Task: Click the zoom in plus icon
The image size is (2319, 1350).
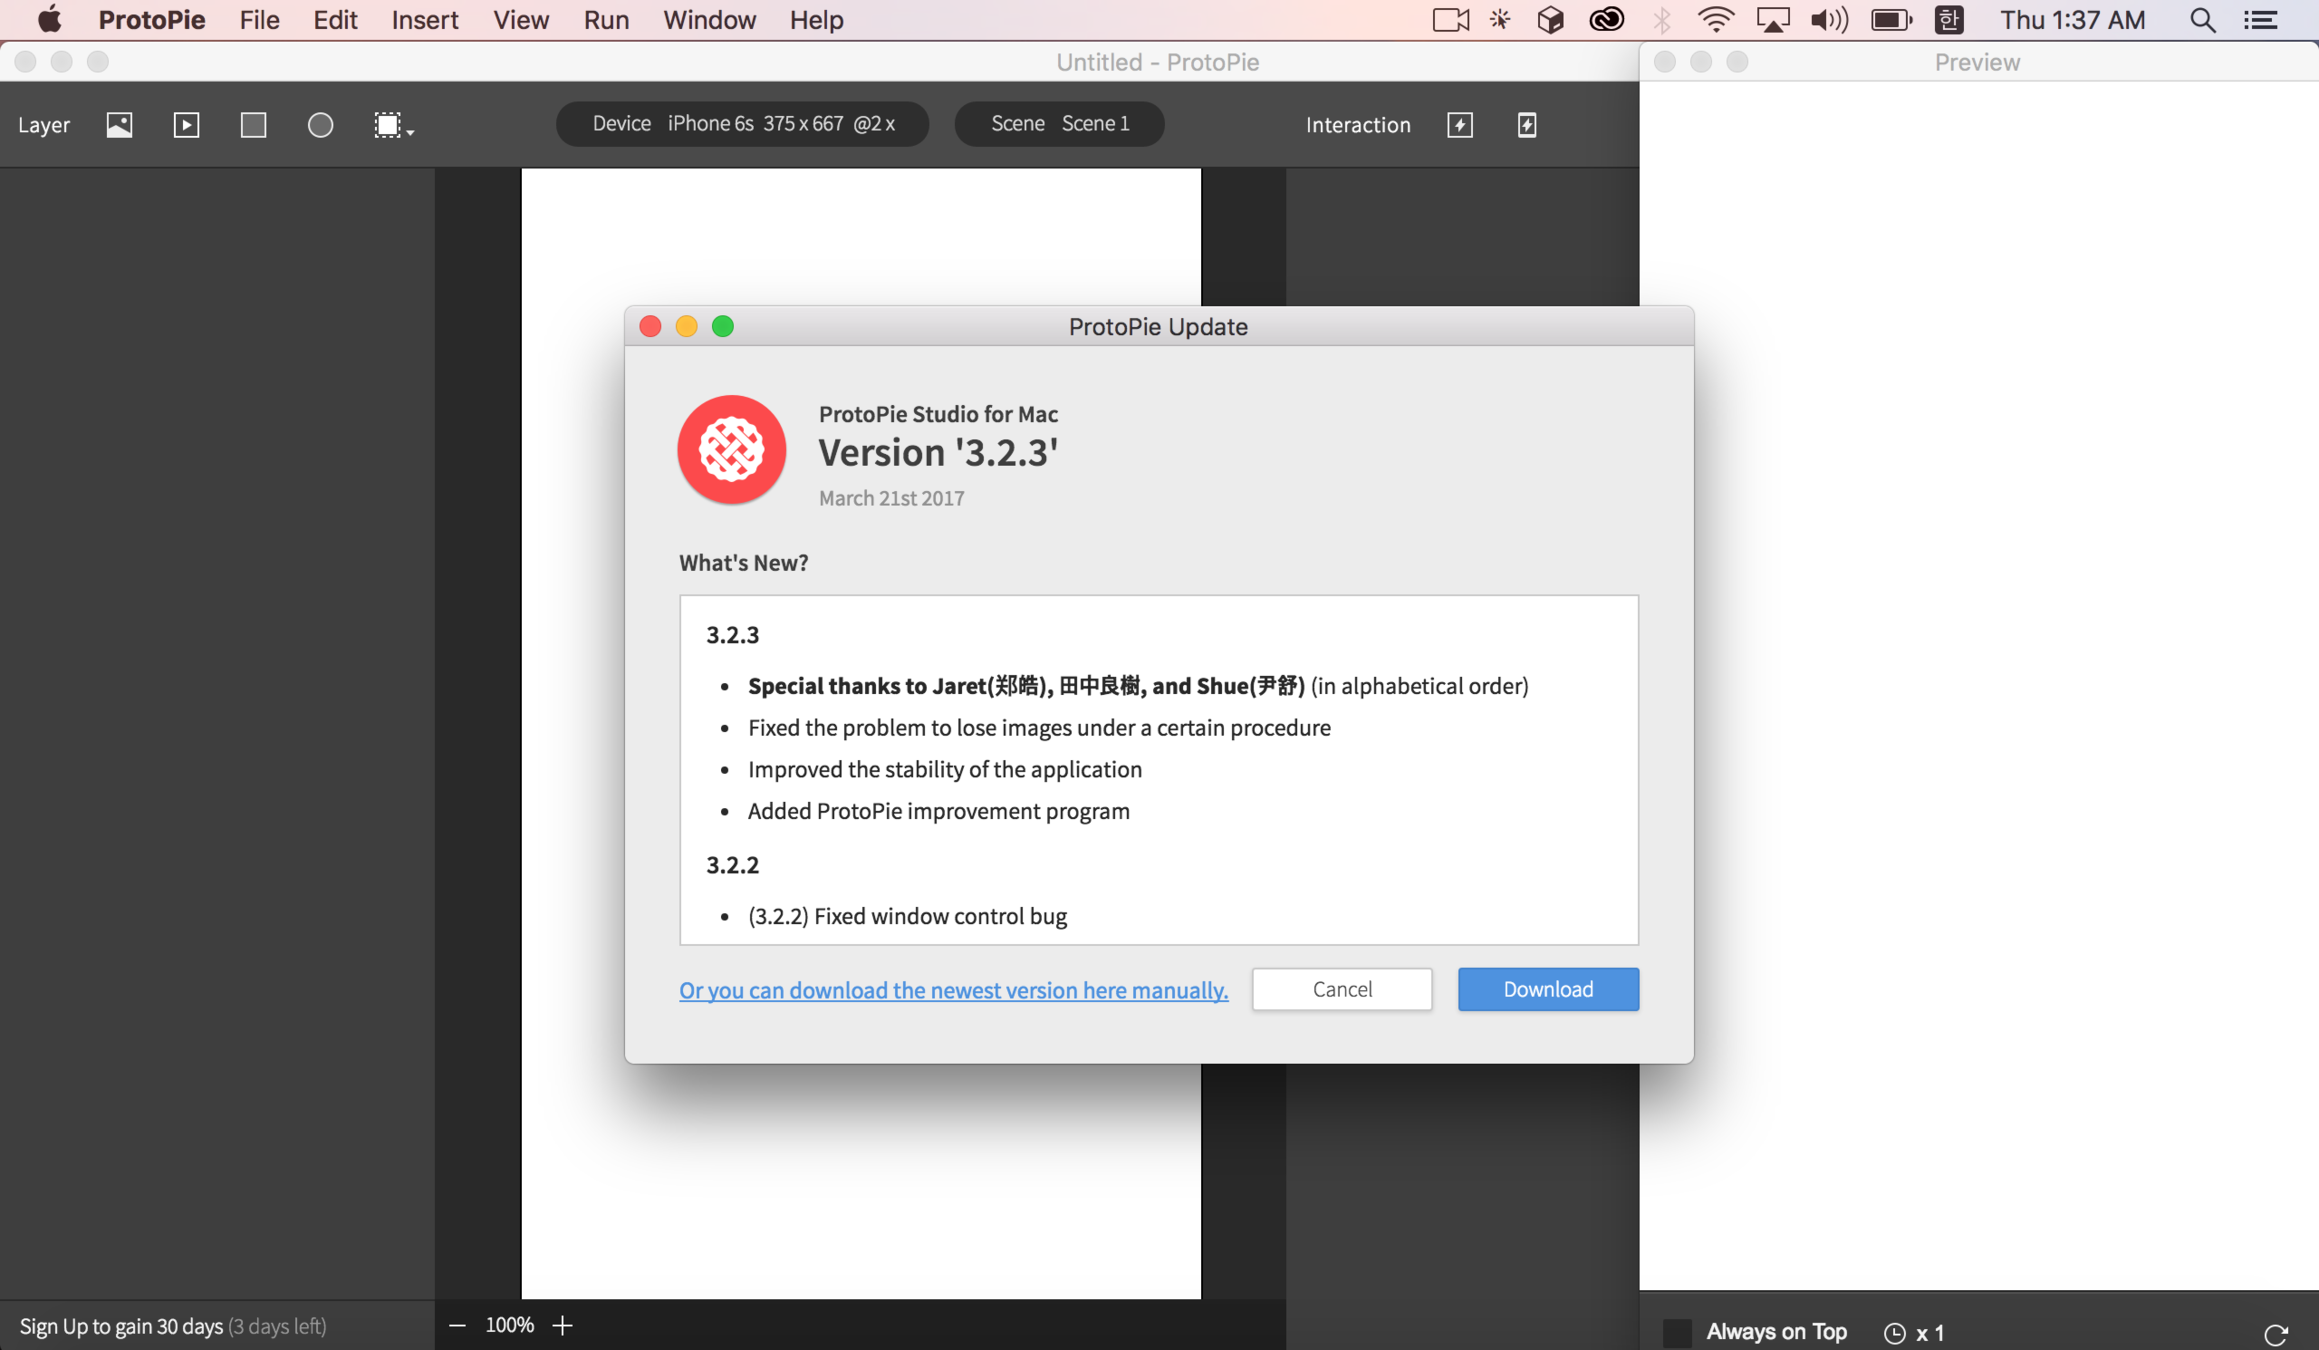Action: click(x=563, y=1325)
